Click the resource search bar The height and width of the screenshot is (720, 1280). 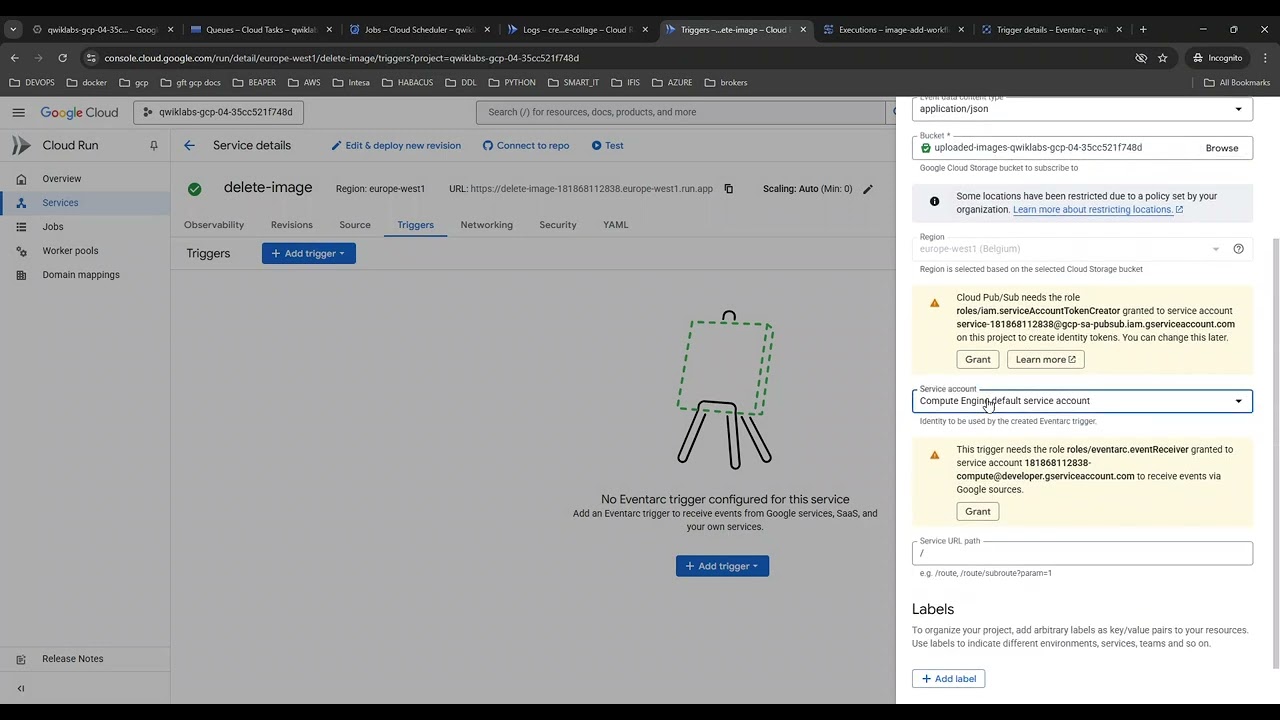(x=681, y=112)
